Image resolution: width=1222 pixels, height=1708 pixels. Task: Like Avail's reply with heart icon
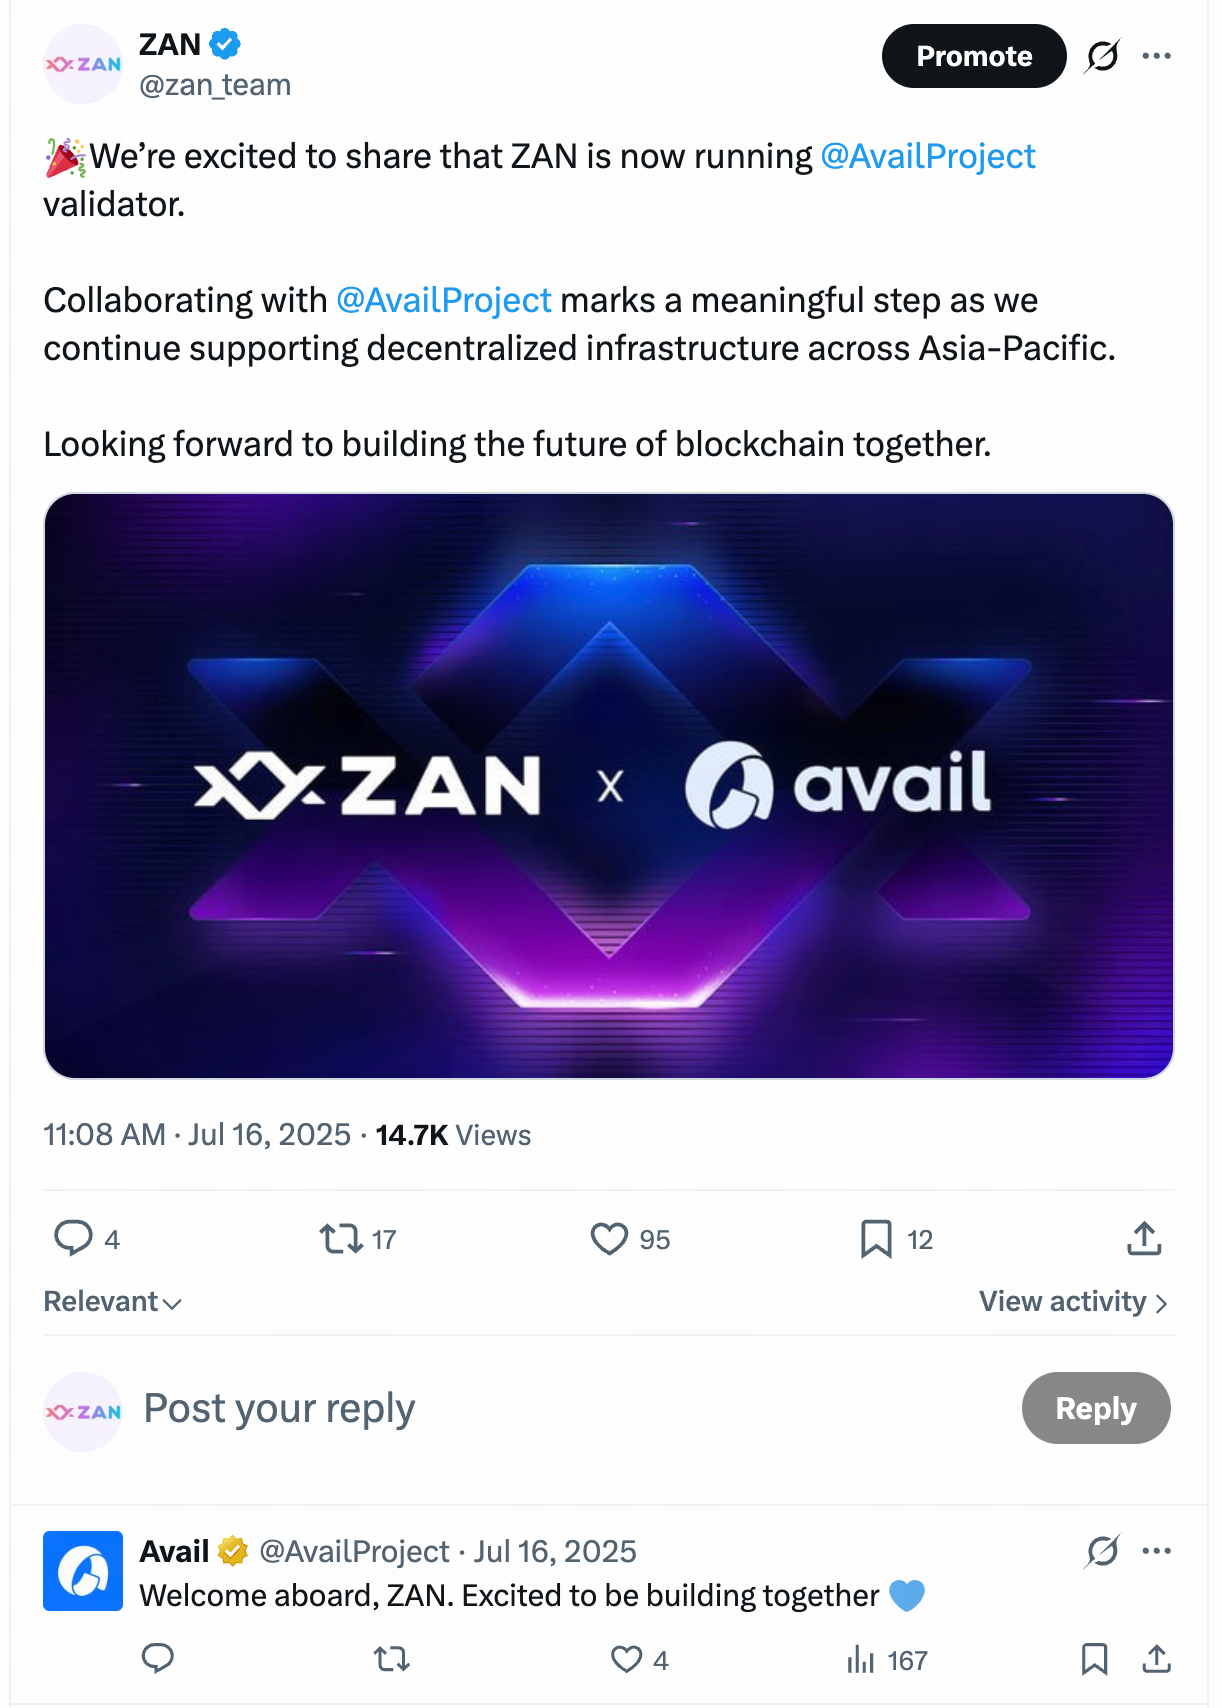(627, 1660)
